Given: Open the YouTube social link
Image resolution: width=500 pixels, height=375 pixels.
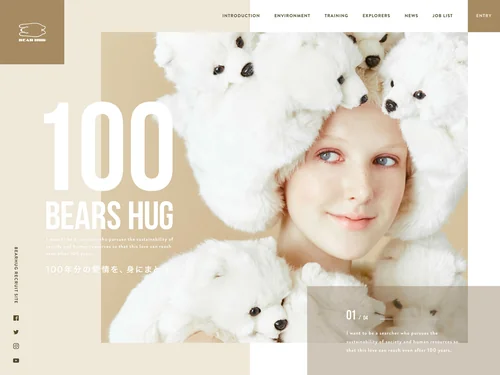Looking at the screenshot, I should click(16, 360).
